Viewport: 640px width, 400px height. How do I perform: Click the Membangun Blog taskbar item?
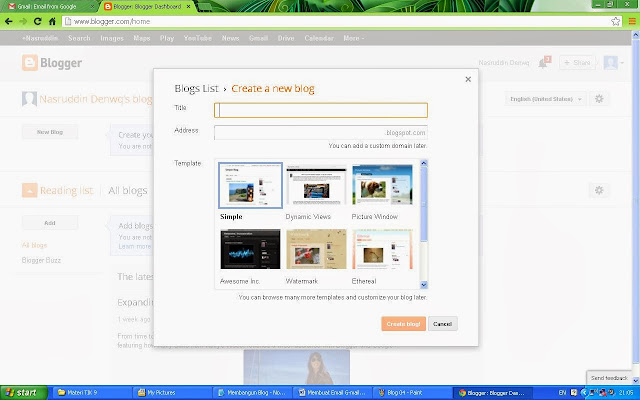point(251,393)
